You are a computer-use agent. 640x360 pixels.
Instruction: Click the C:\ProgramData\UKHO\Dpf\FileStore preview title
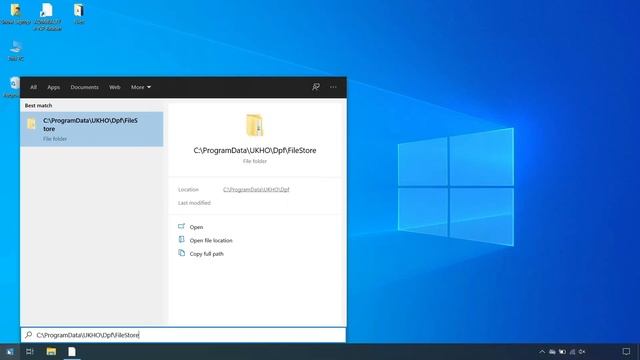(x=255, y=150)
